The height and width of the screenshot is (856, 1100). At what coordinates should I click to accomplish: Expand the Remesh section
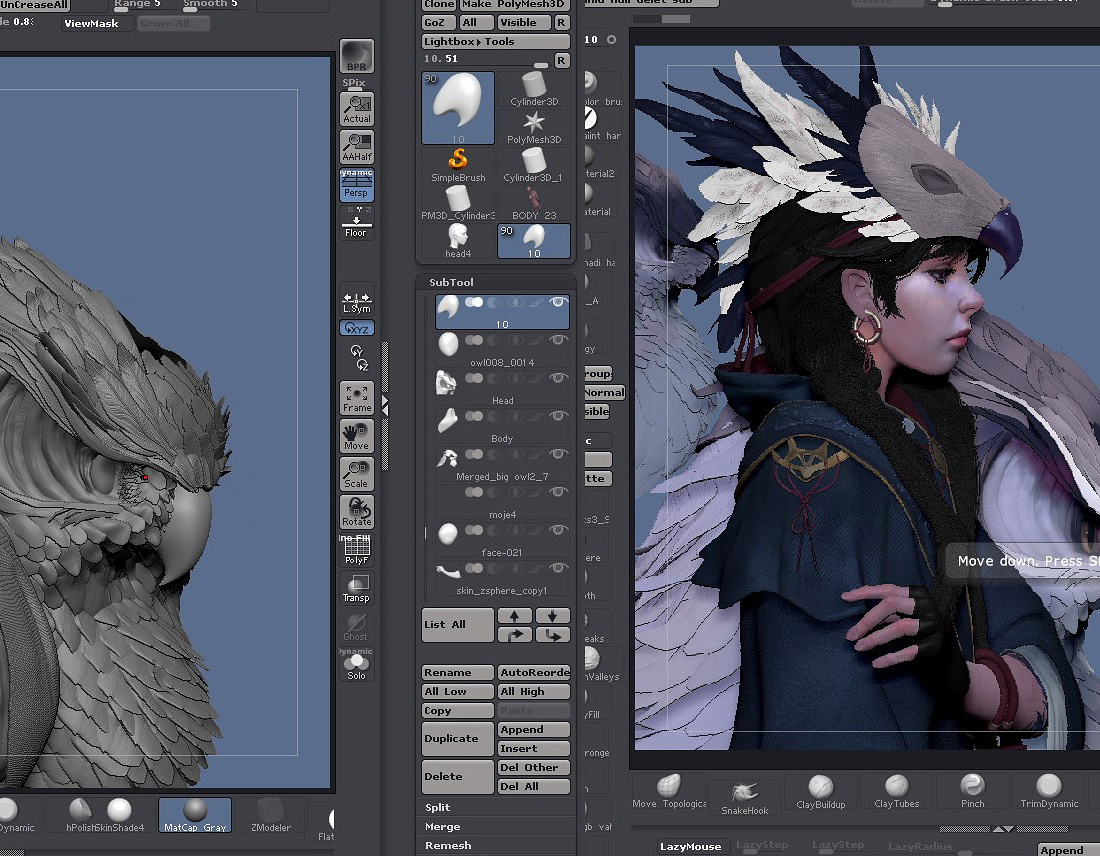(448, 845)
